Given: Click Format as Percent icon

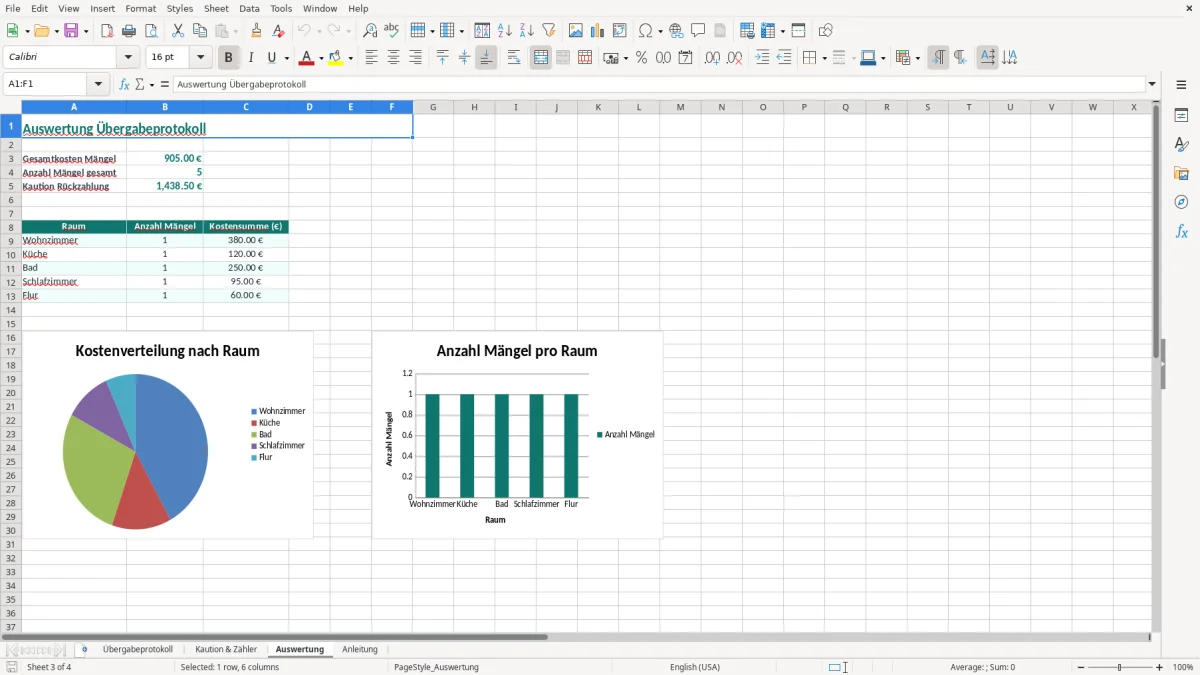Looking at the screenshot, I should pos(642,58).
